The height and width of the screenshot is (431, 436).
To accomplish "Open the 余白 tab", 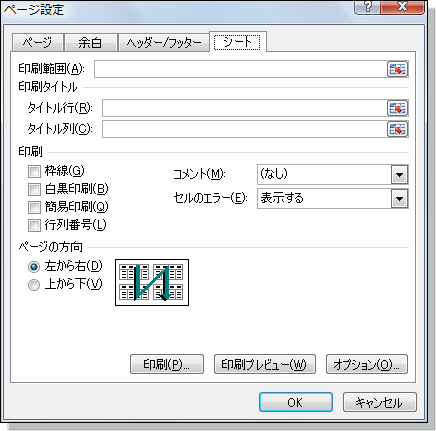I will (90, 43).
